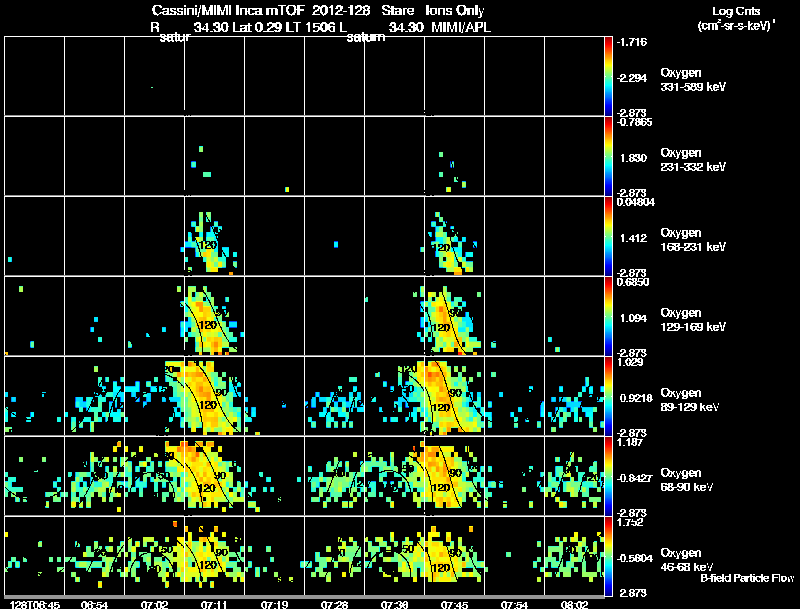Click the 'Ions Only' header text

(455, 11)
